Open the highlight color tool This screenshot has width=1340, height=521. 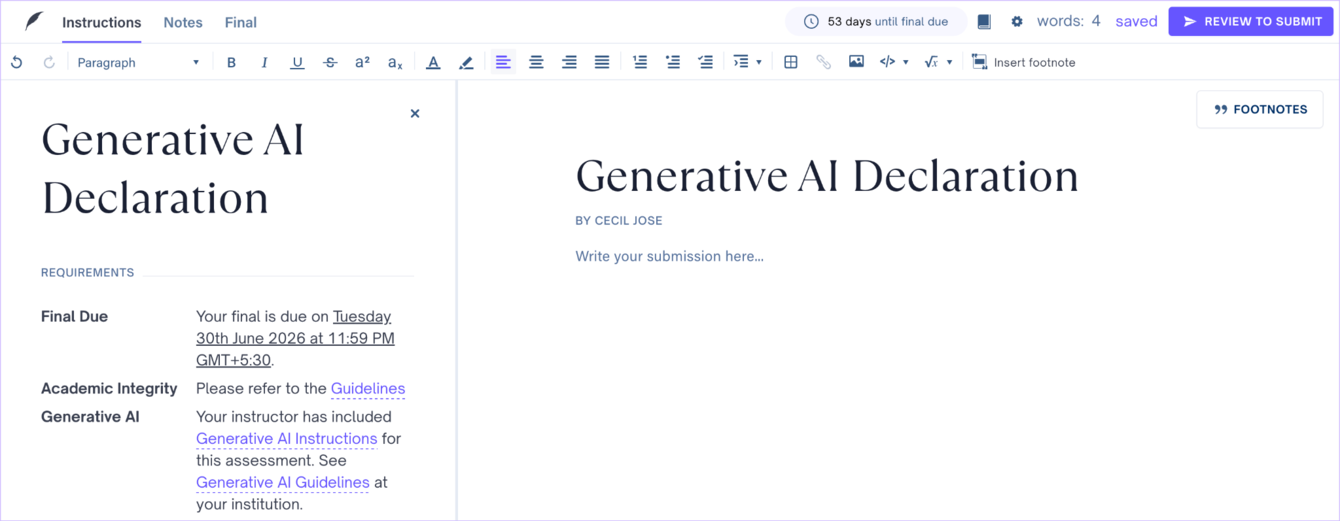[466, 62]
